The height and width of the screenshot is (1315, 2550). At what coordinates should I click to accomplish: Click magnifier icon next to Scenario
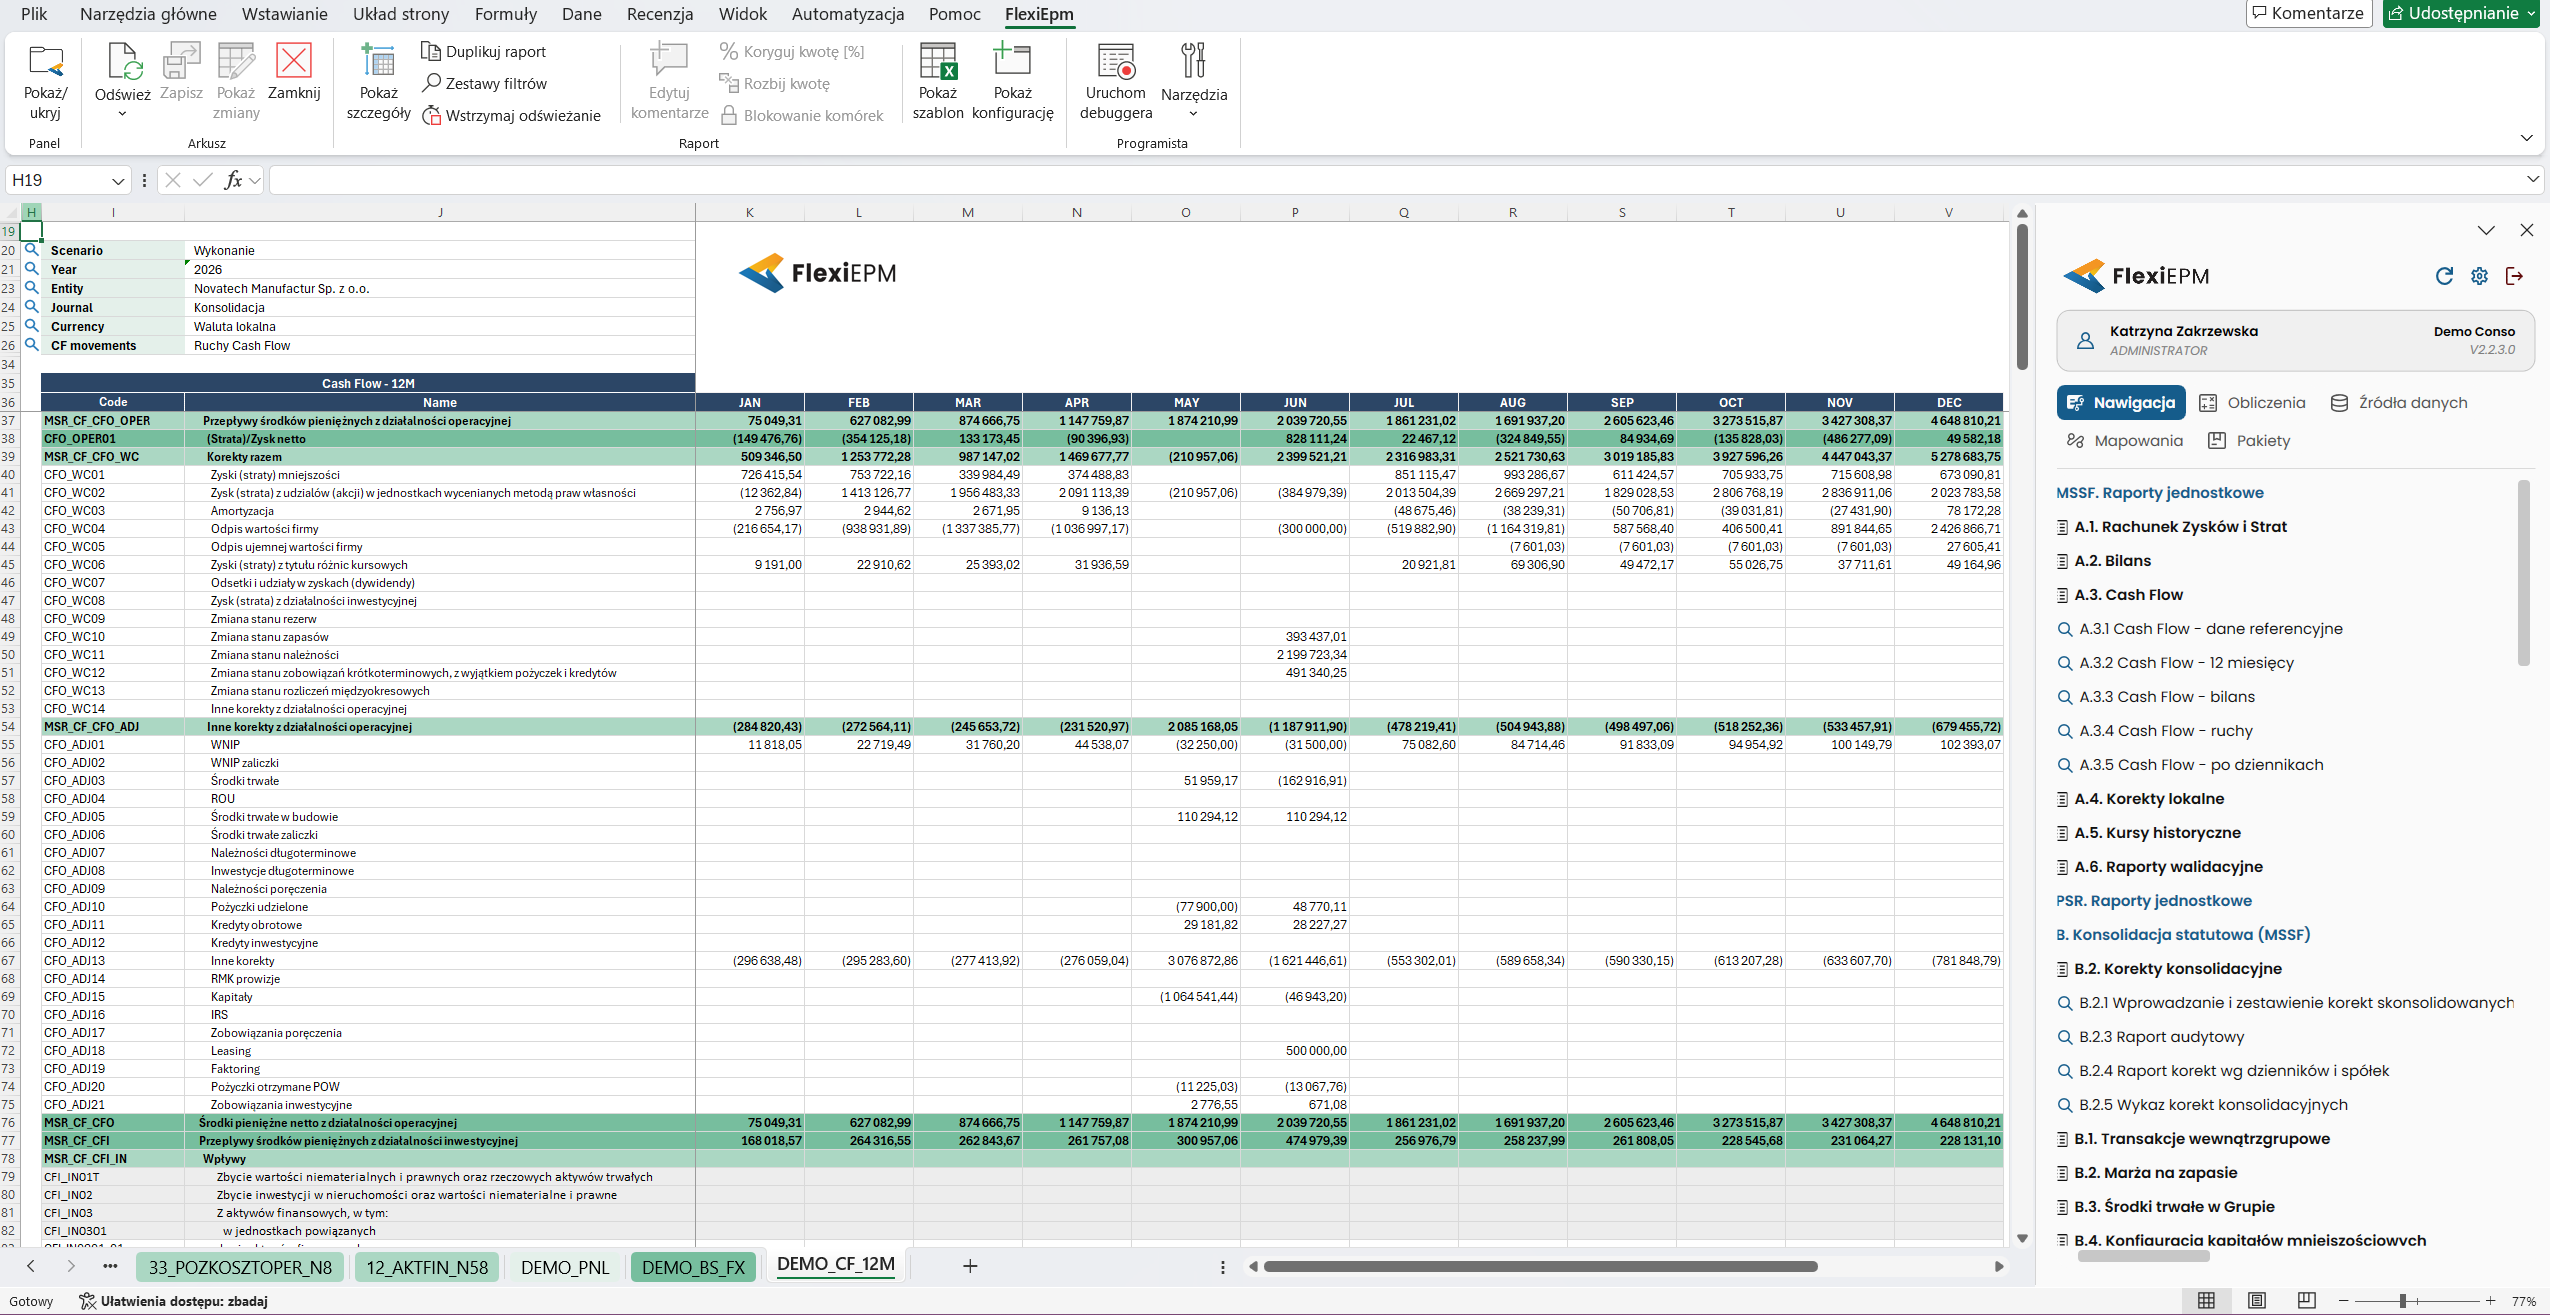(31, 250)
